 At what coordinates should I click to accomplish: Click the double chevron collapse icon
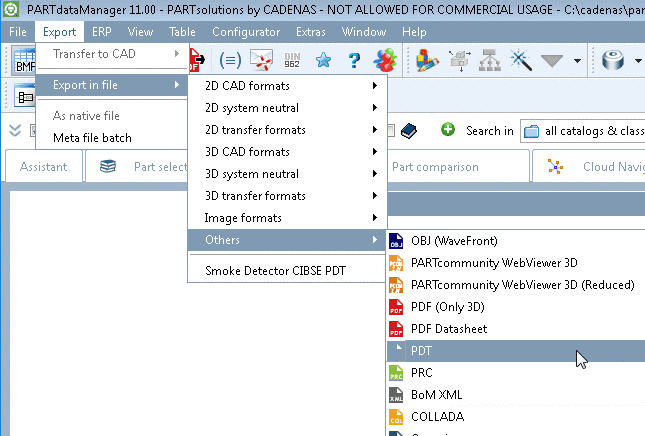pyautogui.click(x=15, y=131)
